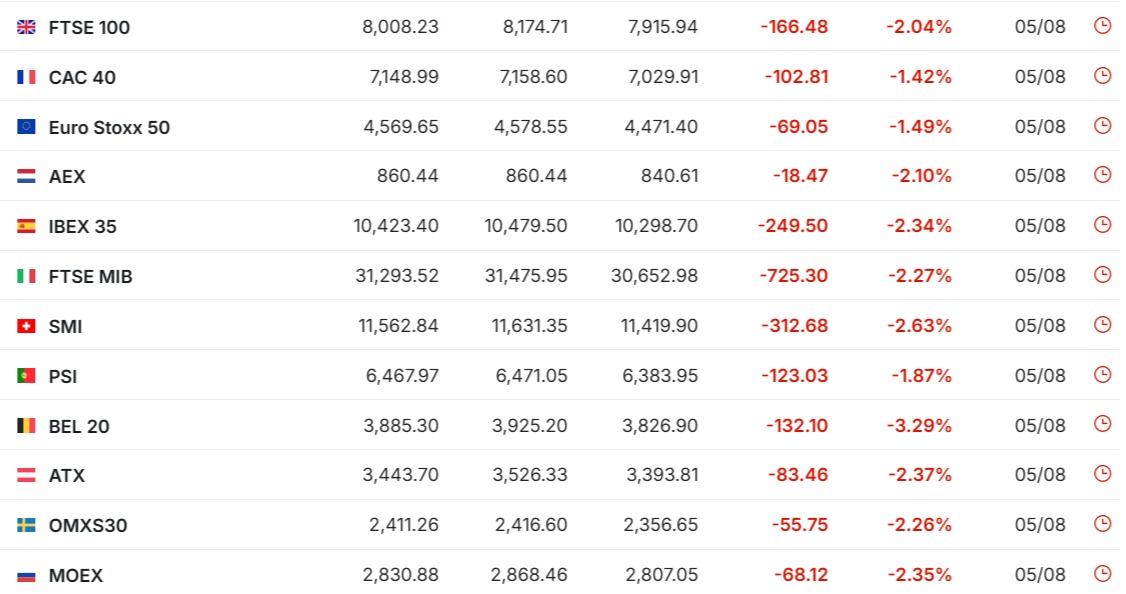Click the clock icon in SMI row

pos(1102,325)
